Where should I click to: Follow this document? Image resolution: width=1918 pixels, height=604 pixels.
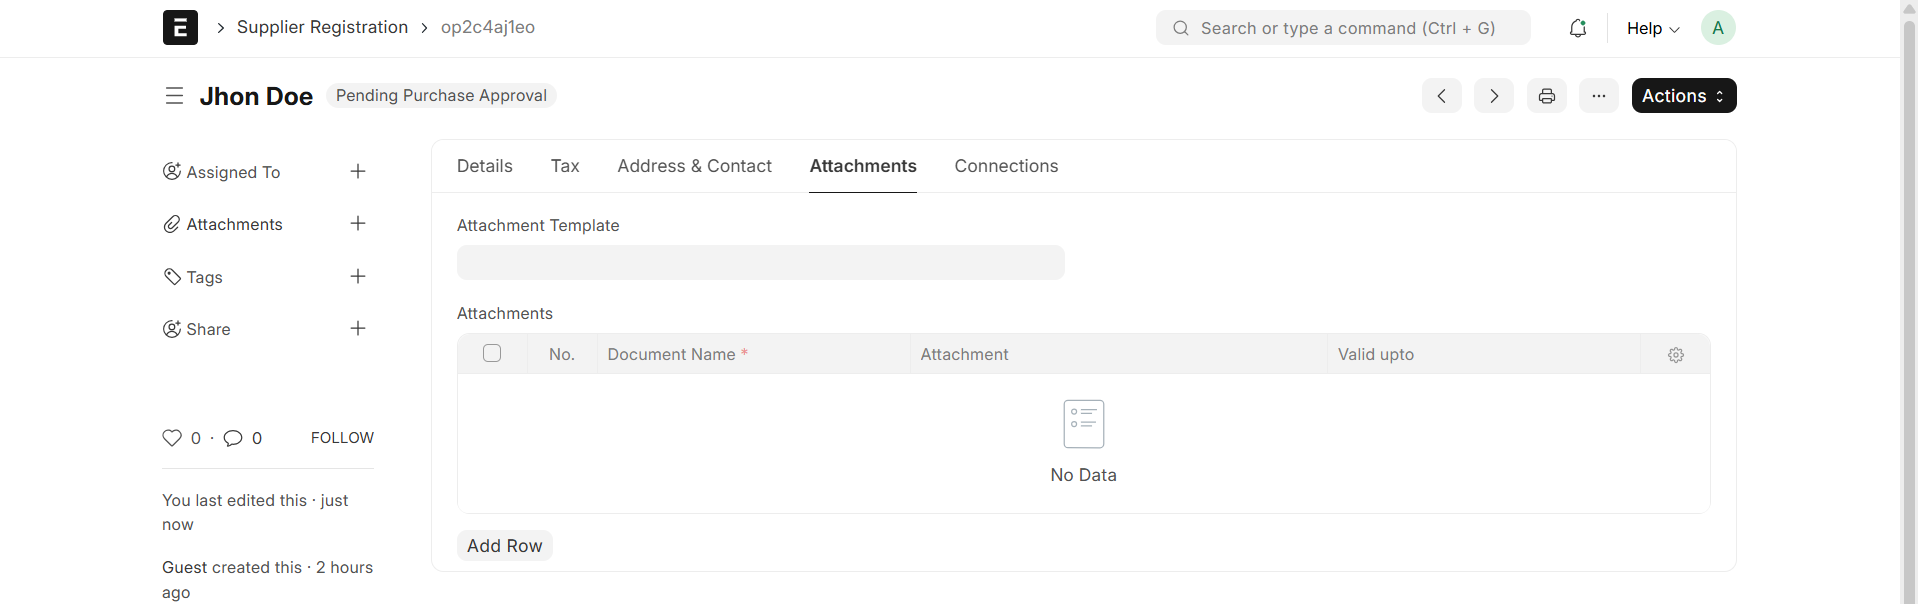342,438
